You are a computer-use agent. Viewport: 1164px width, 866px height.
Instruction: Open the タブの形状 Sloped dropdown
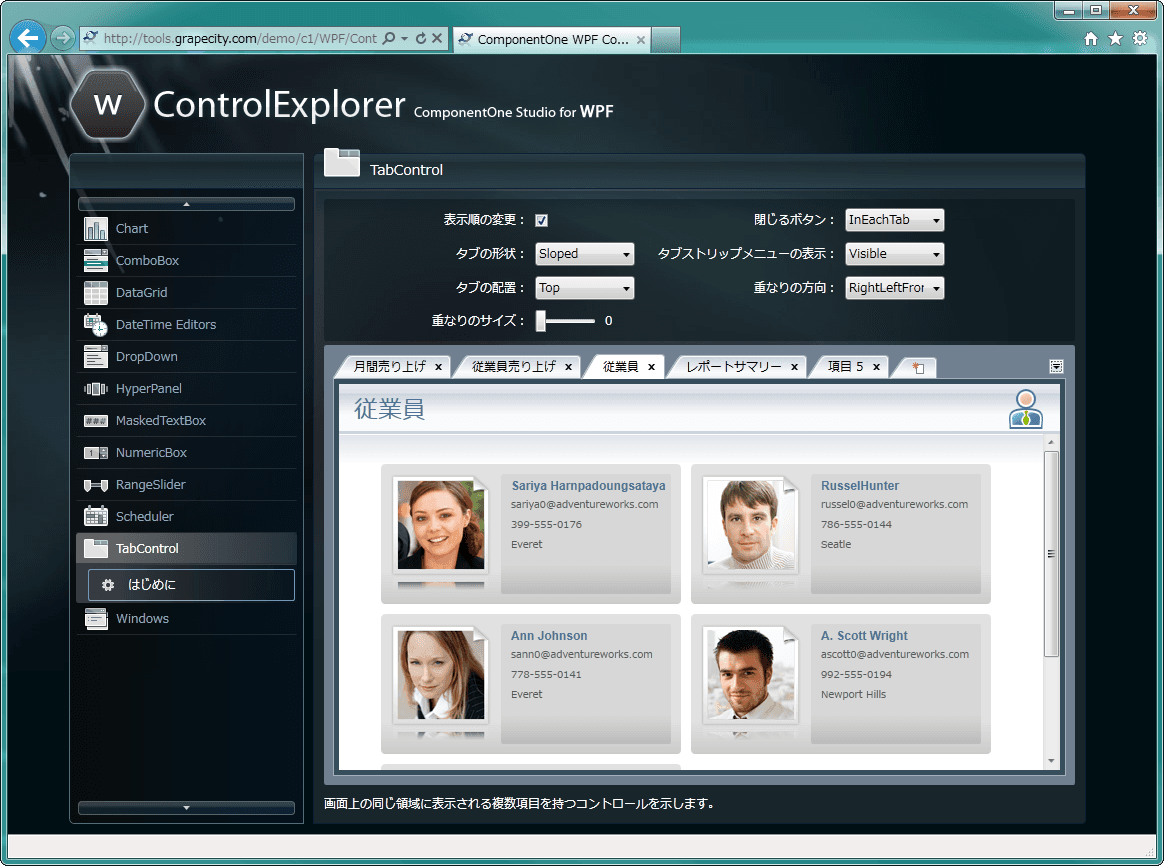click(x=585, y=254)
